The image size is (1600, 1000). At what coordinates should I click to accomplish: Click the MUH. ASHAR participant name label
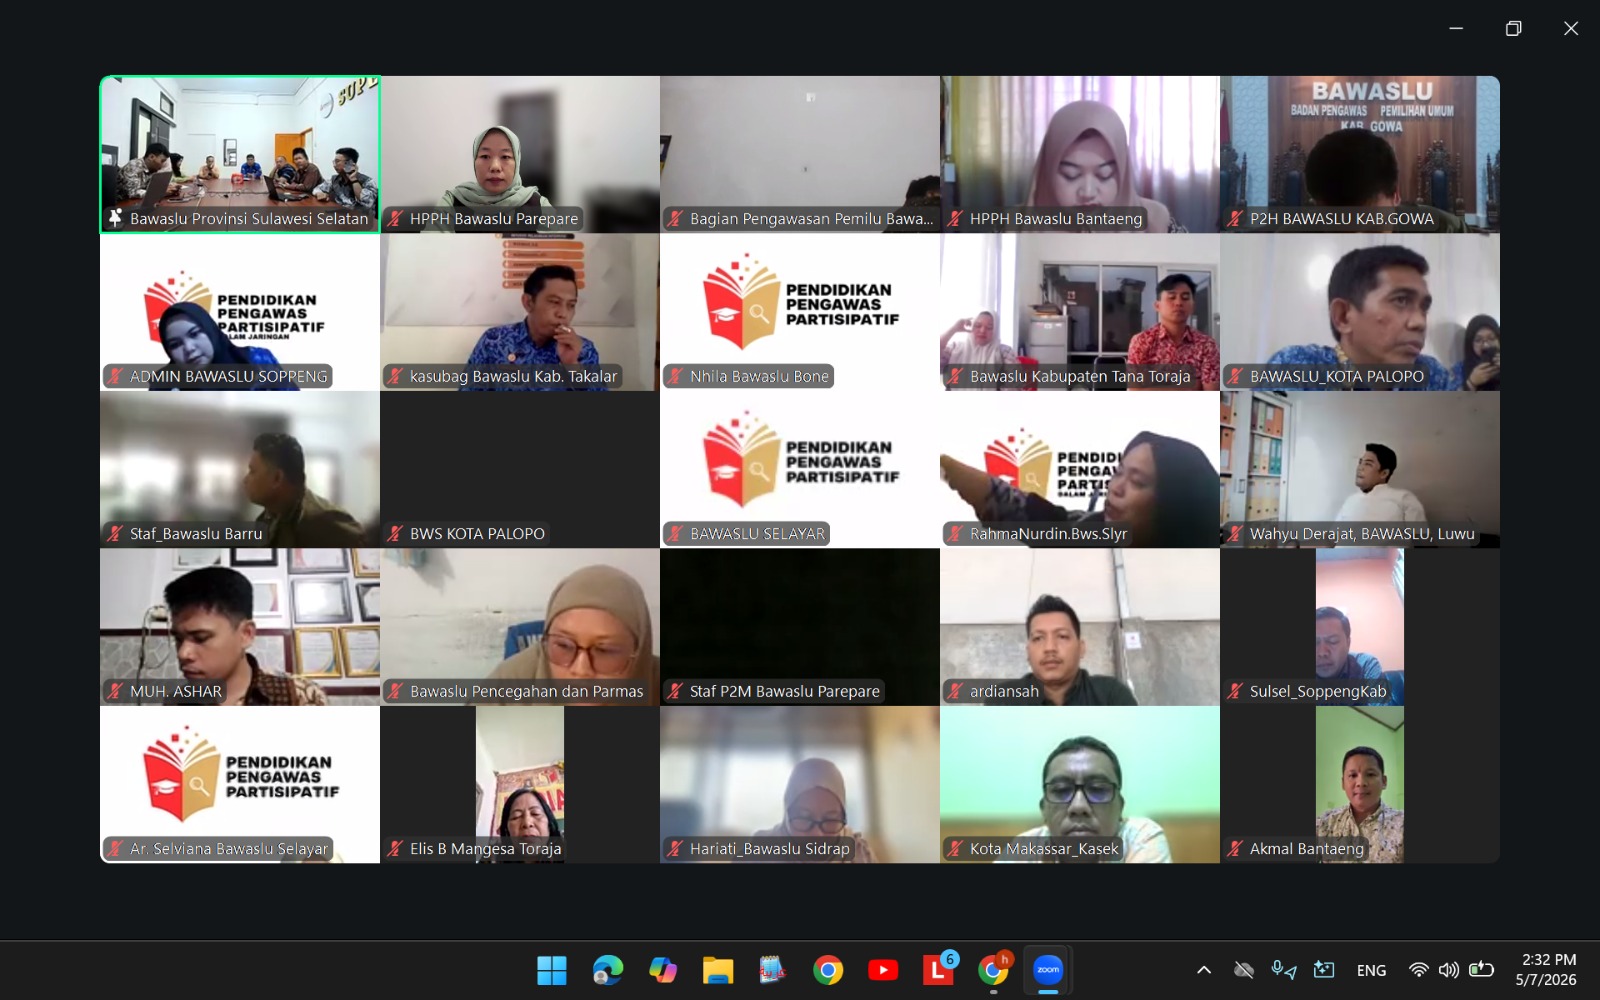pos(176,691)
